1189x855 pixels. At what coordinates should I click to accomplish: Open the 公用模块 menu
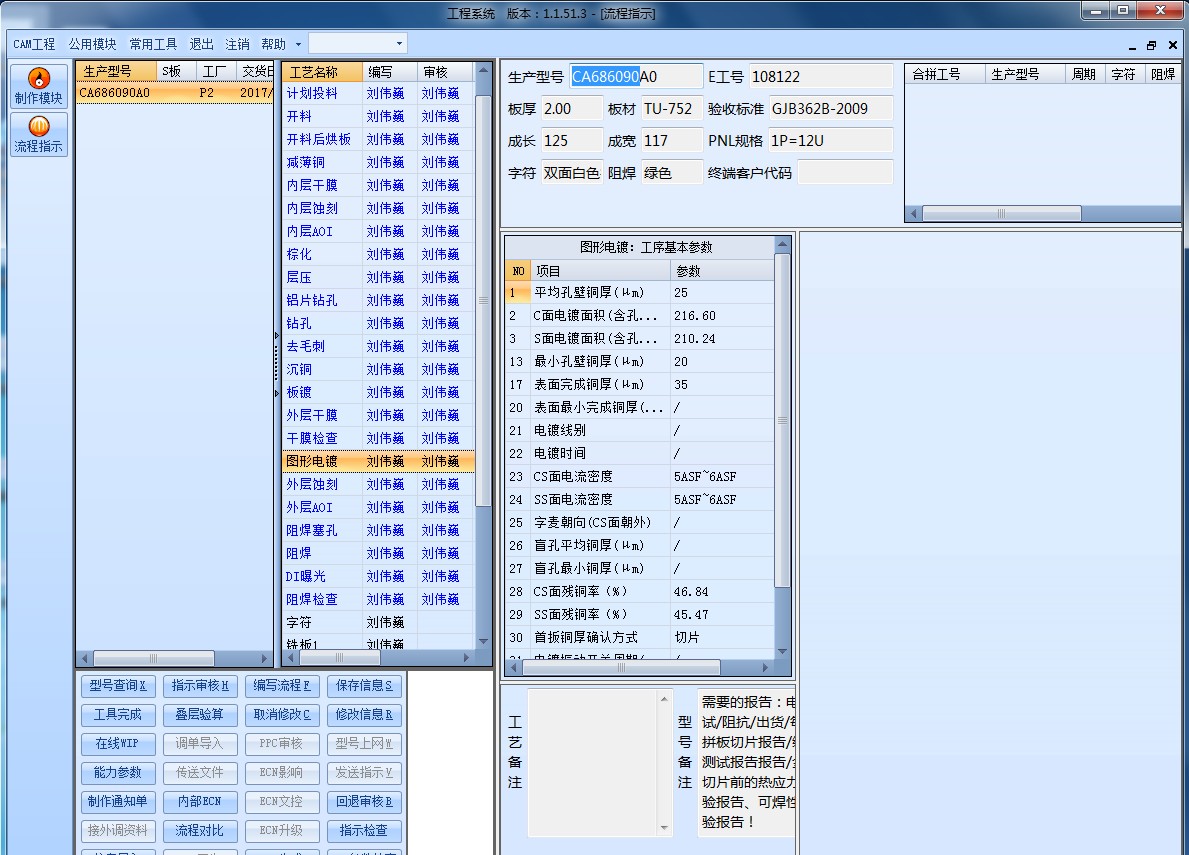pyautogui.click(x=93, y=44)
